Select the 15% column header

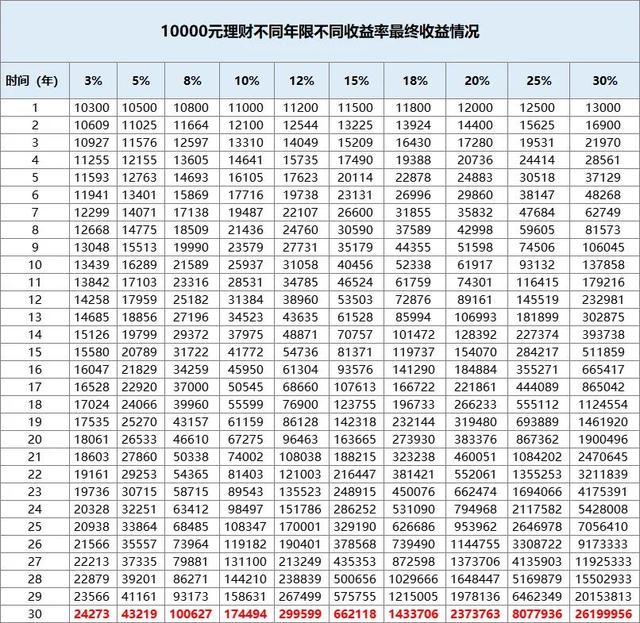click(356, 81)
